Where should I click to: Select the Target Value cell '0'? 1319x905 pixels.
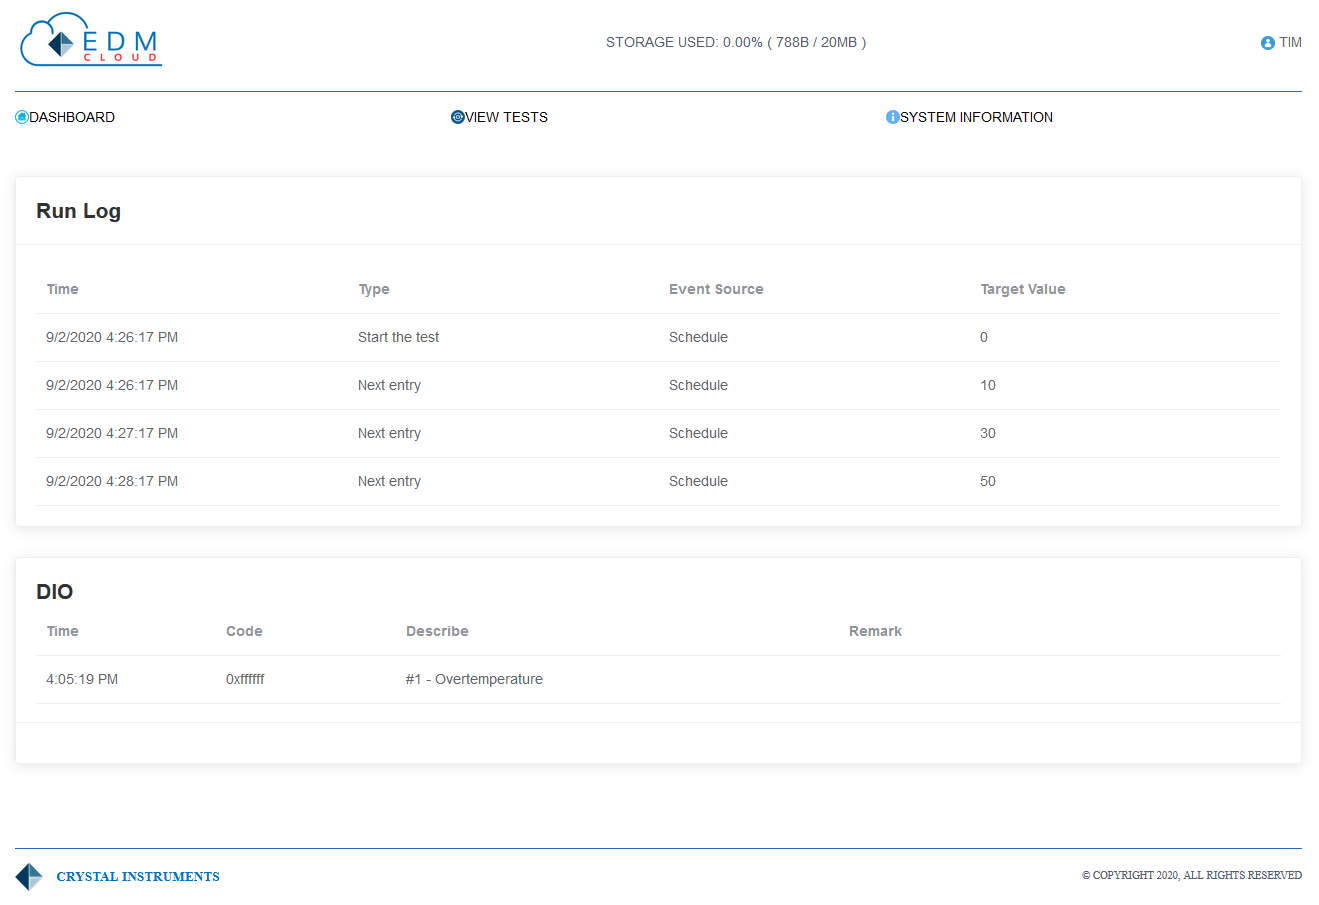984,337
